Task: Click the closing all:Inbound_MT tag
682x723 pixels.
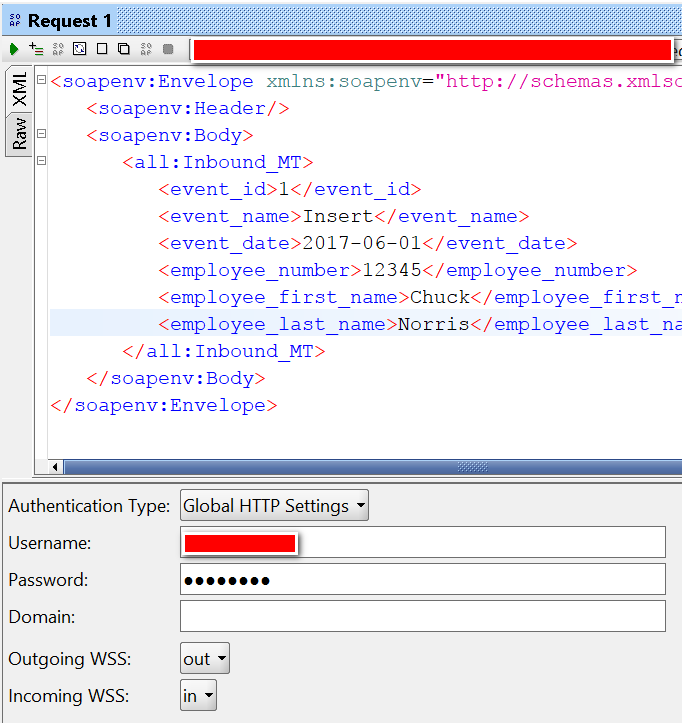Action: 224,351
